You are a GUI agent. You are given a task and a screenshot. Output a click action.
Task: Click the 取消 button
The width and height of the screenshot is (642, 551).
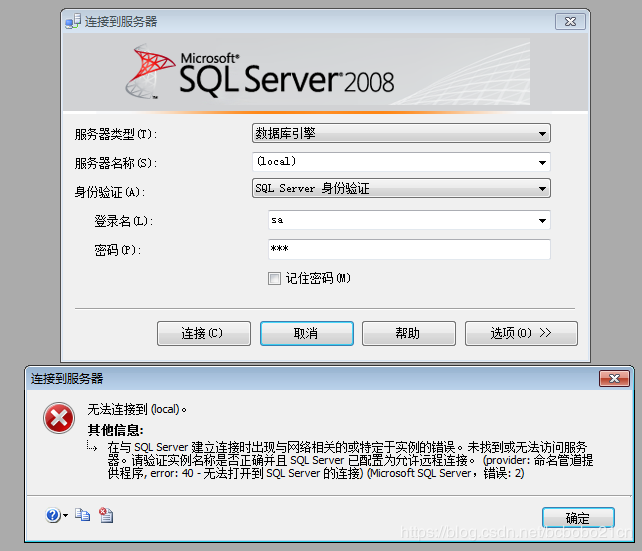pyautogui.click(x=307, y=333)
